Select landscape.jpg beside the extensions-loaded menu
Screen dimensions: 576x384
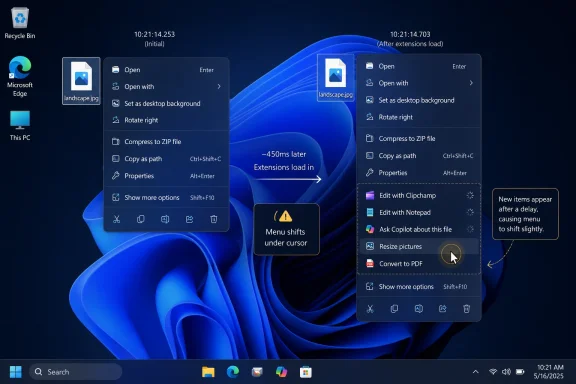tap(335, 78)
